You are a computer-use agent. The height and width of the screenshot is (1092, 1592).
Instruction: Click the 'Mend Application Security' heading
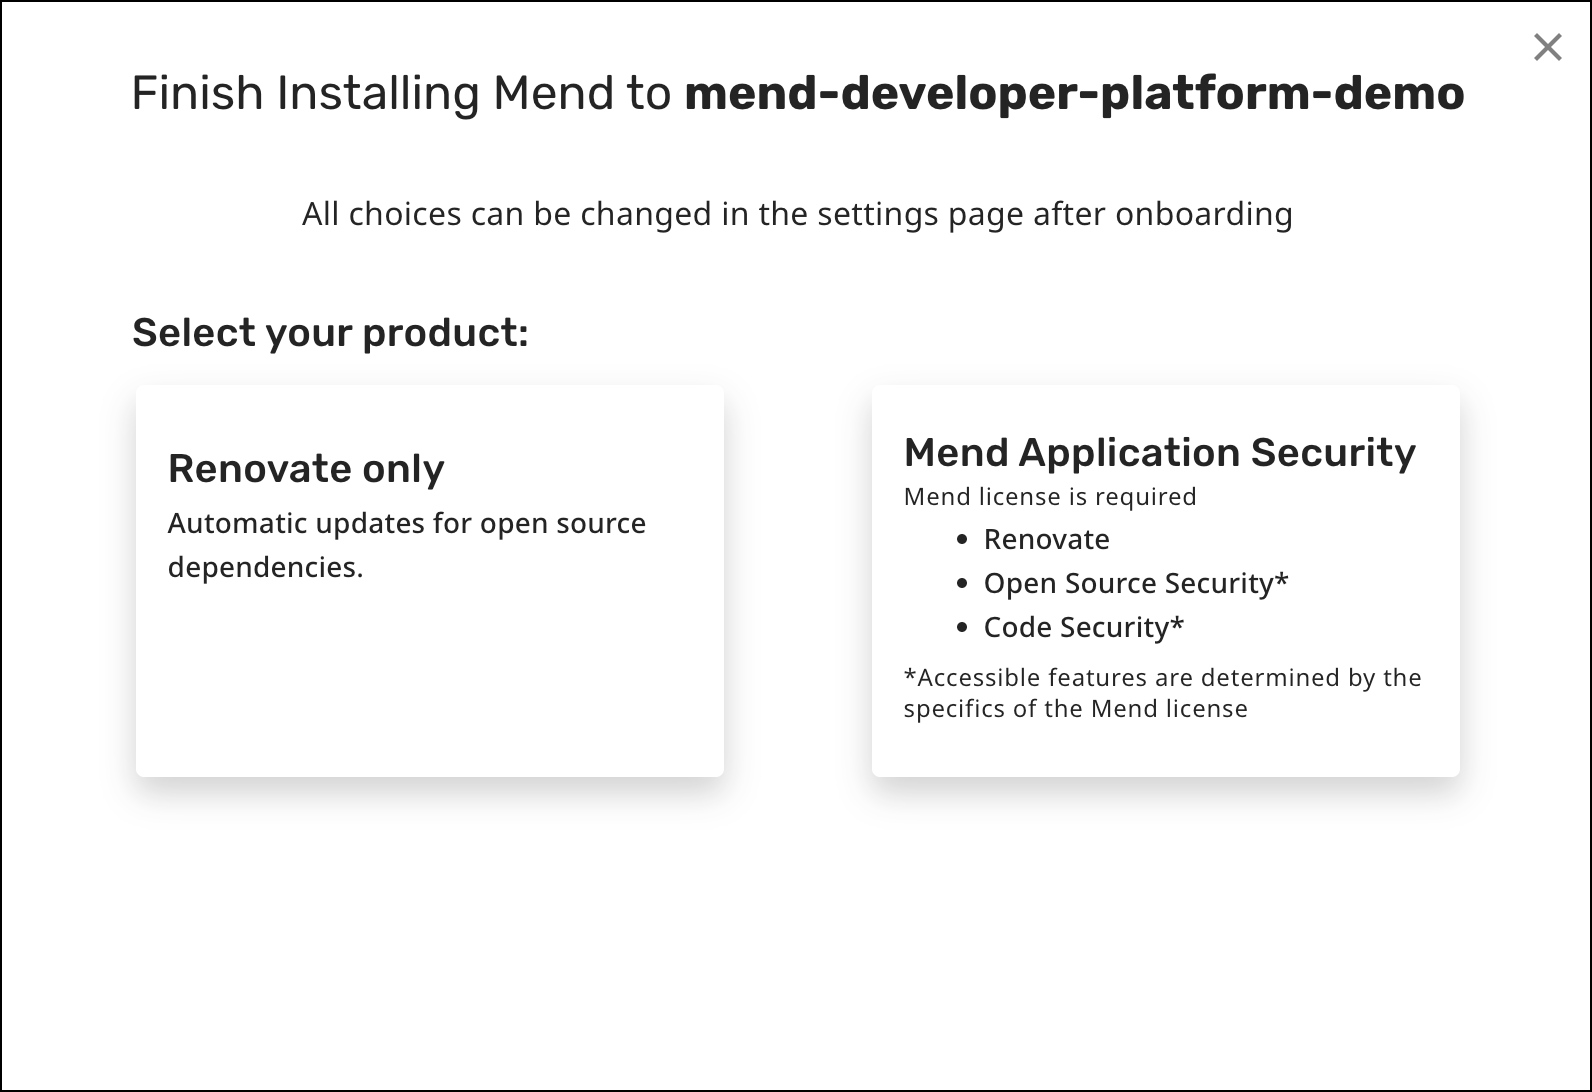point(1159,453)
